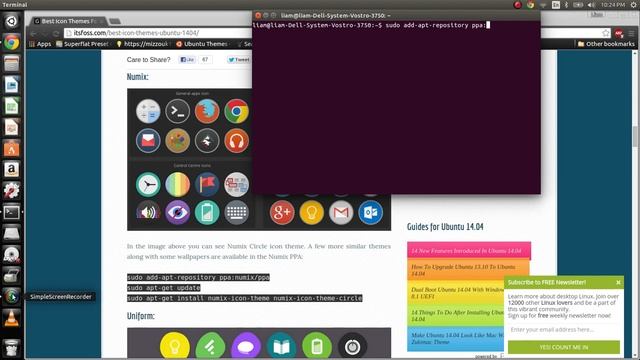Click the clock showing 10:24 PM

[x=613, y=5]
